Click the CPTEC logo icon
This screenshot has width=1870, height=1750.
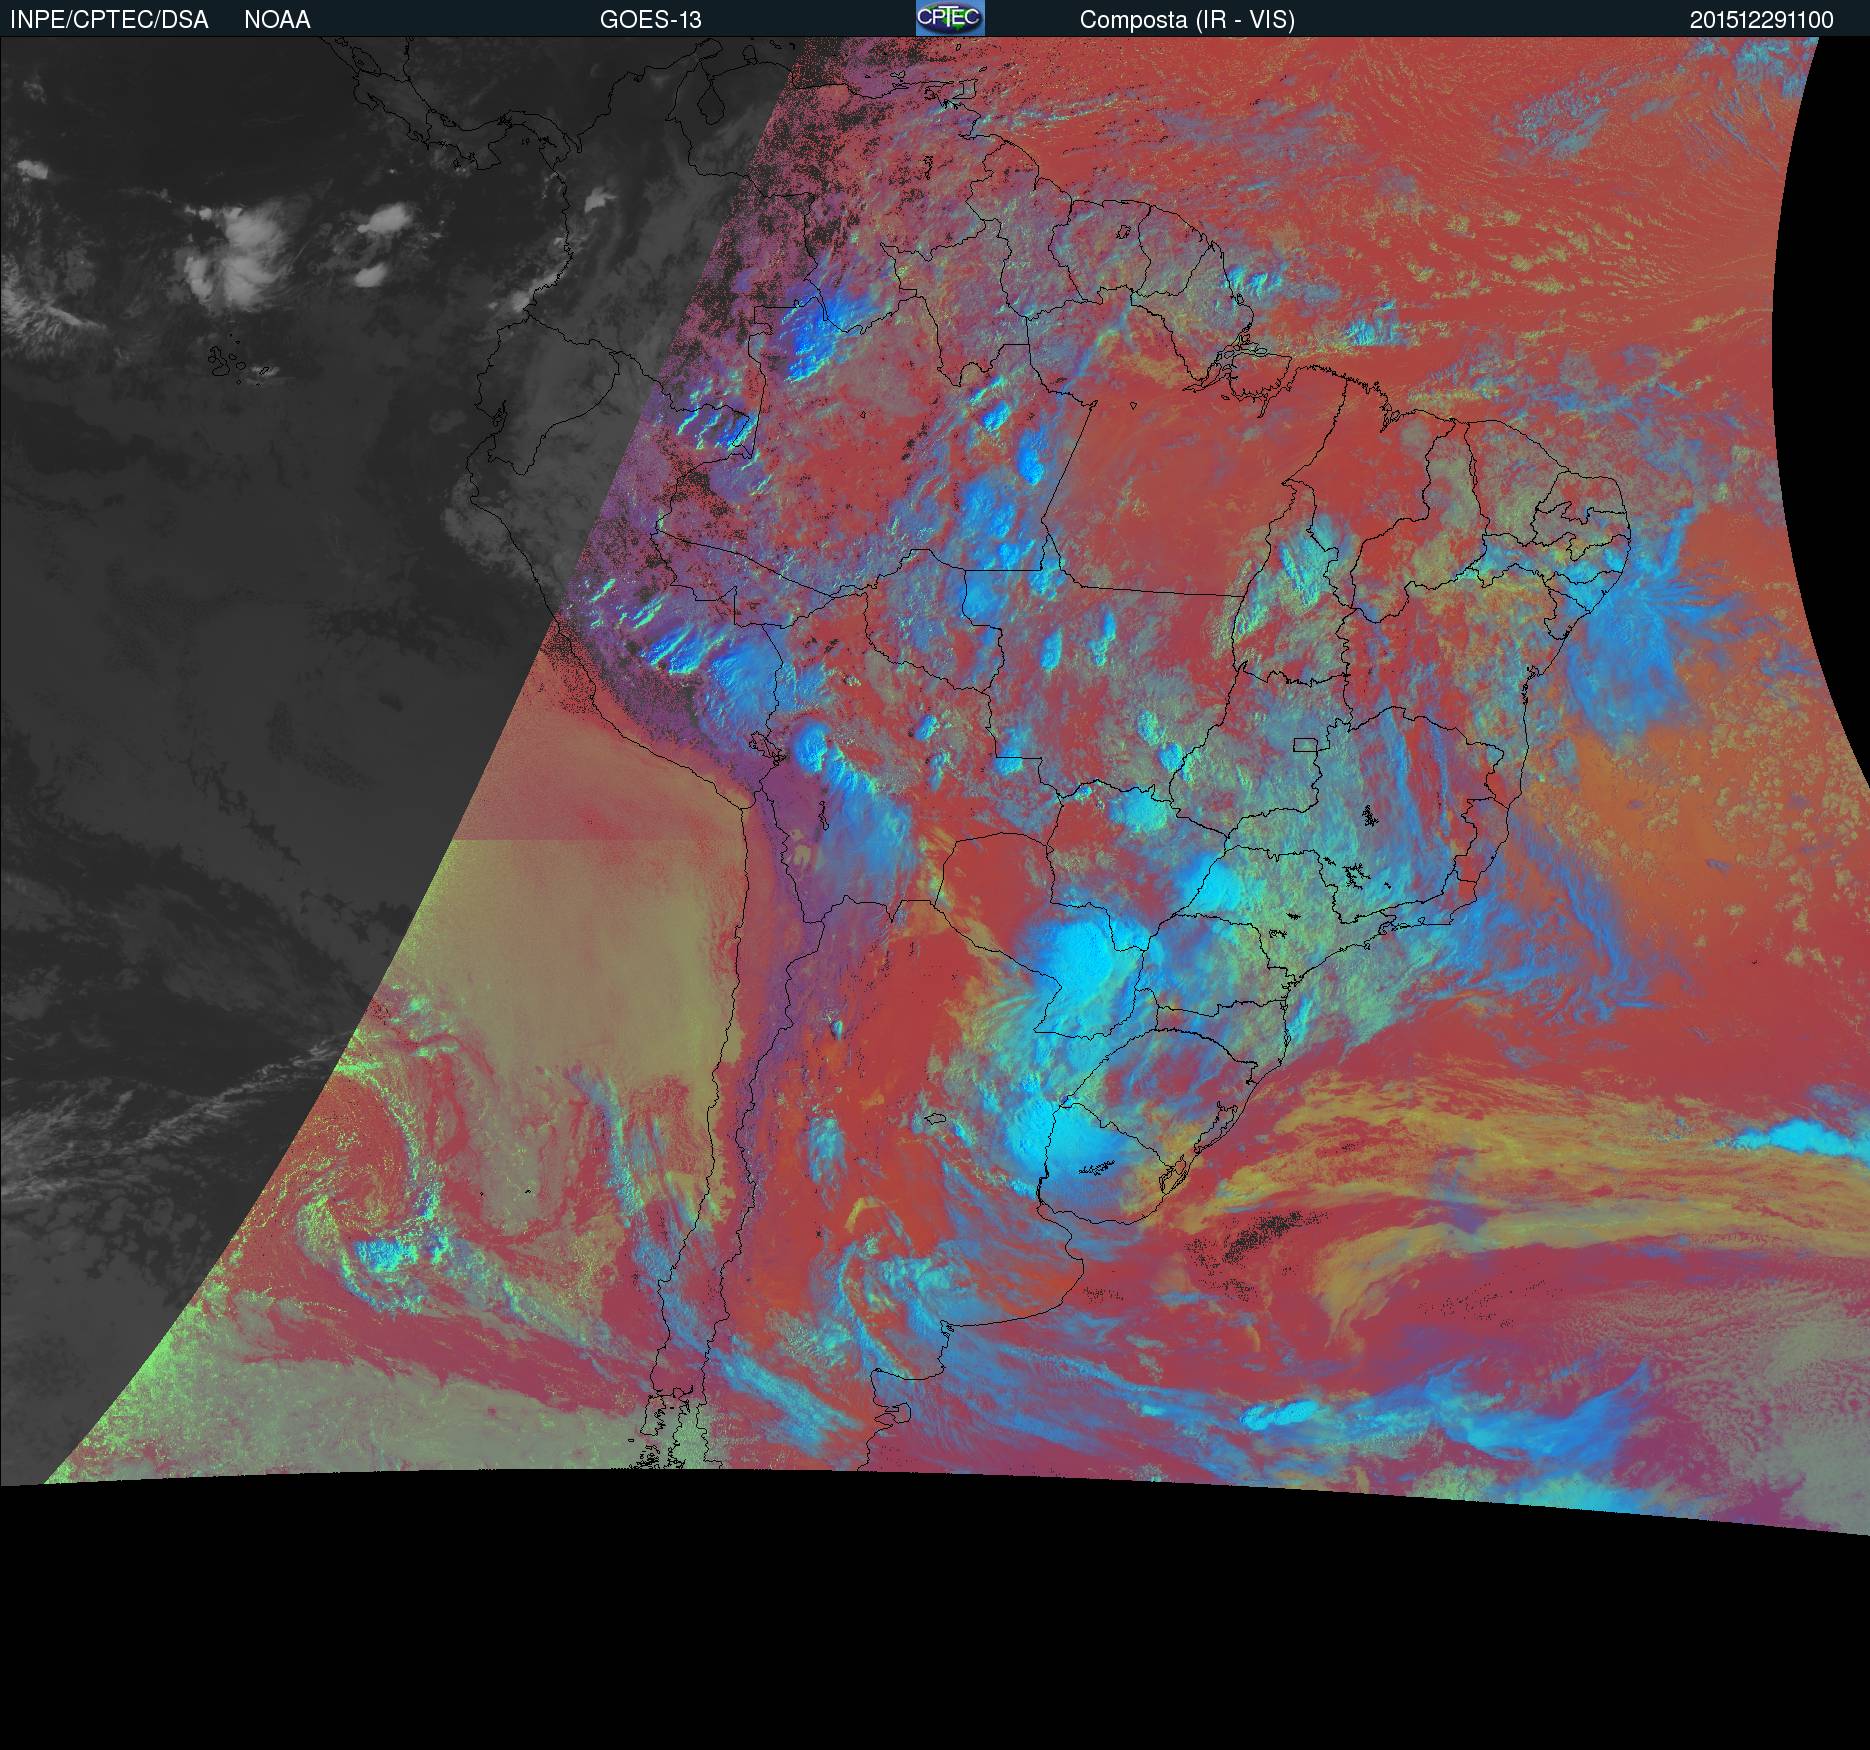pos(950,18)
